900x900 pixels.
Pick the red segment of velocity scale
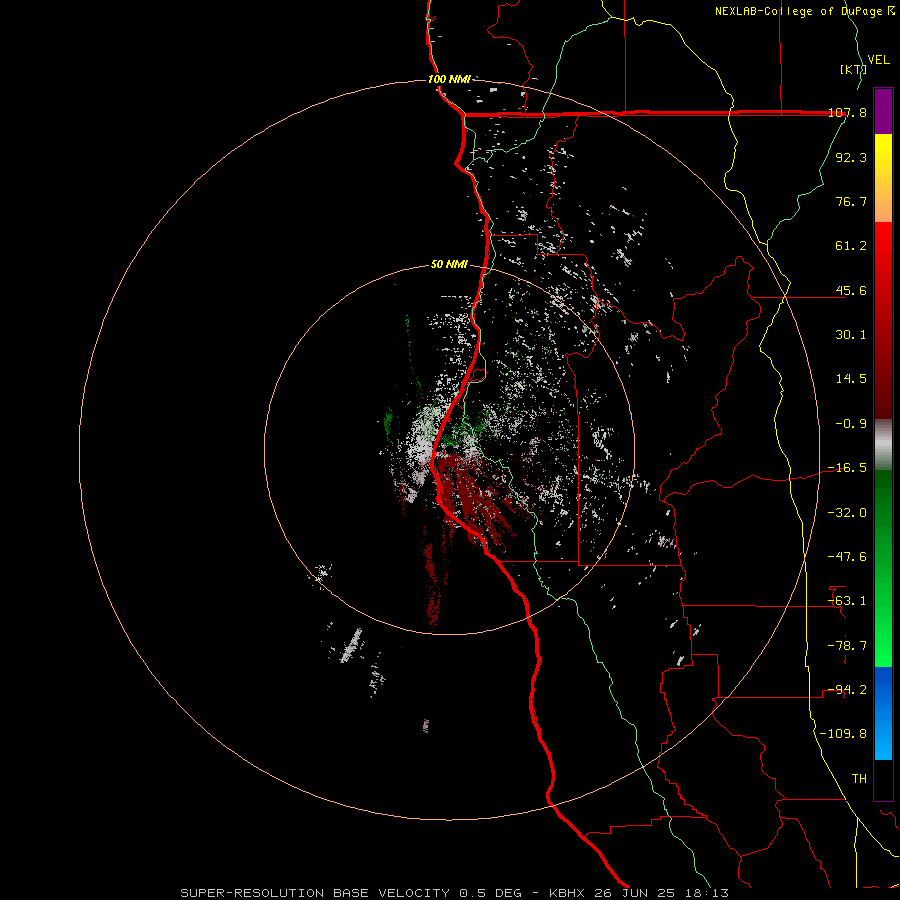tap(883, 320)
